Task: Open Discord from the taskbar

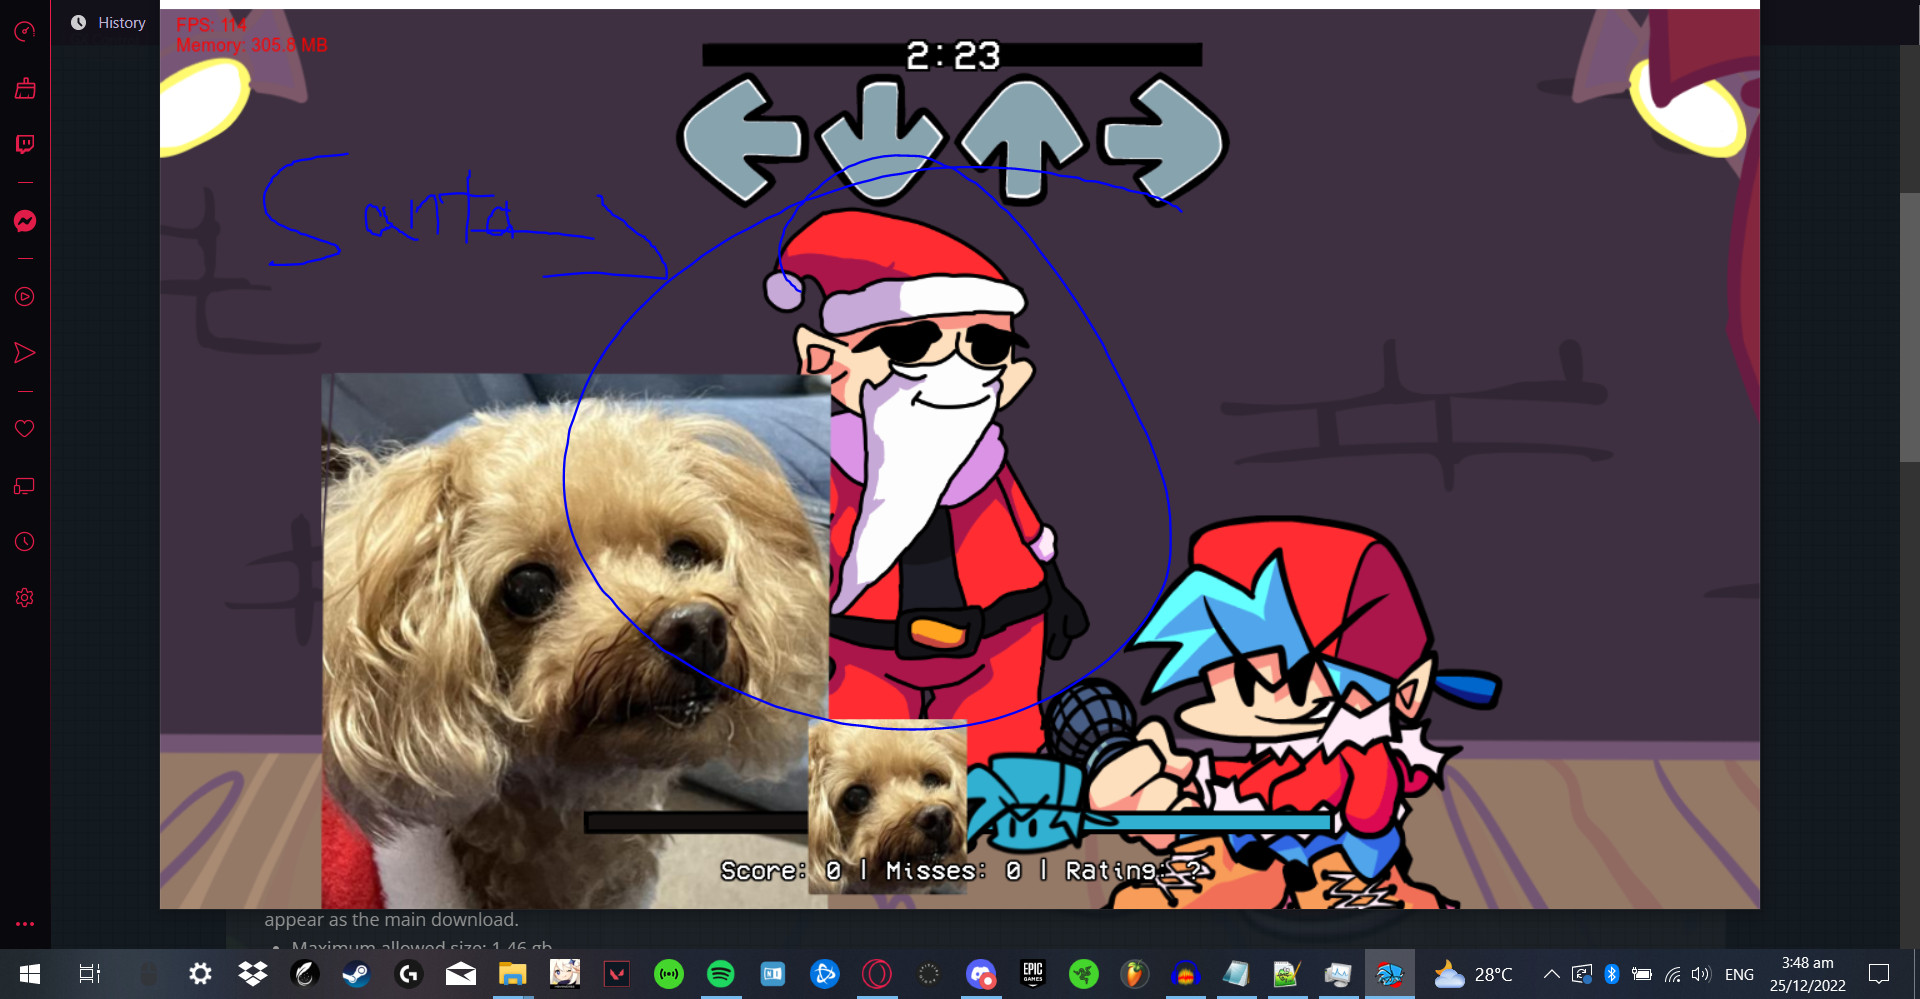Action: 981,973
